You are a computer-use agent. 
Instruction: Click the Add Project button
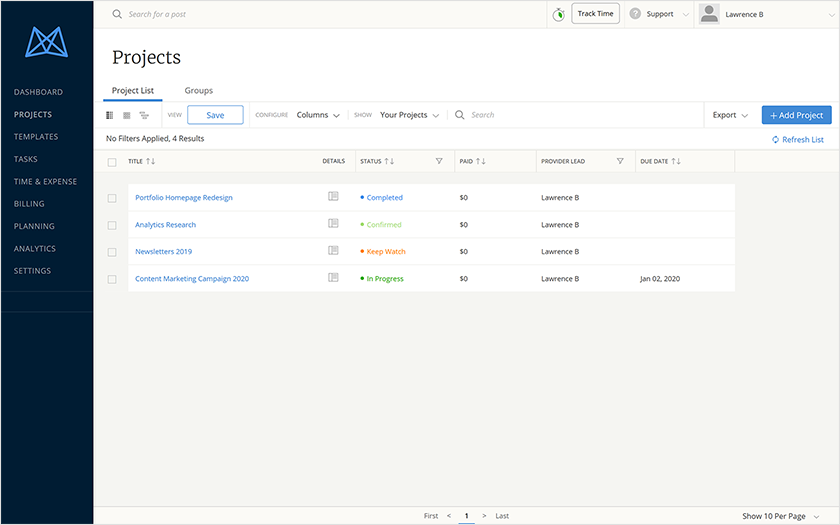[797, 115]
